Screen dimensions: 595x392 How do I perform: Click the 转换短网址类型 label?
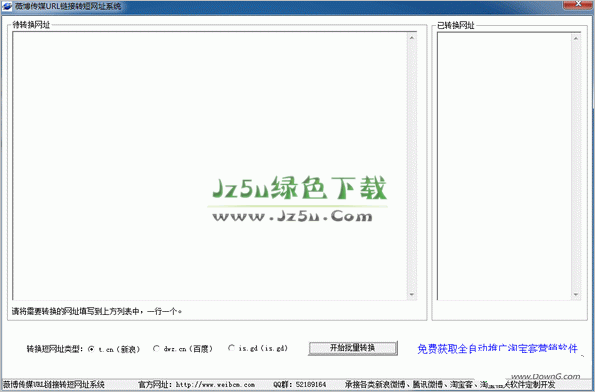tap(55, 349)
